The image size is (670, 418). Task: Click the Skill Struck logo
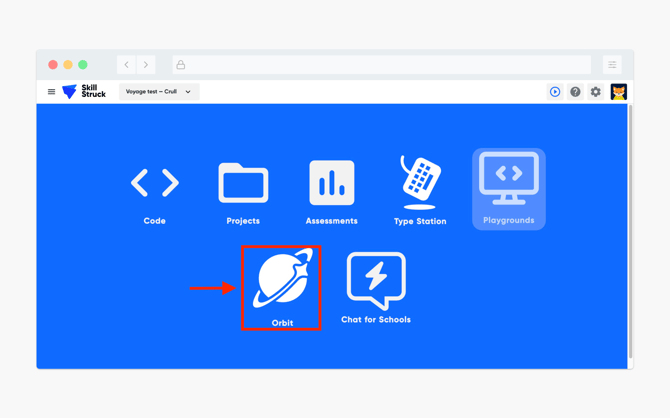(x=84, y=91)
